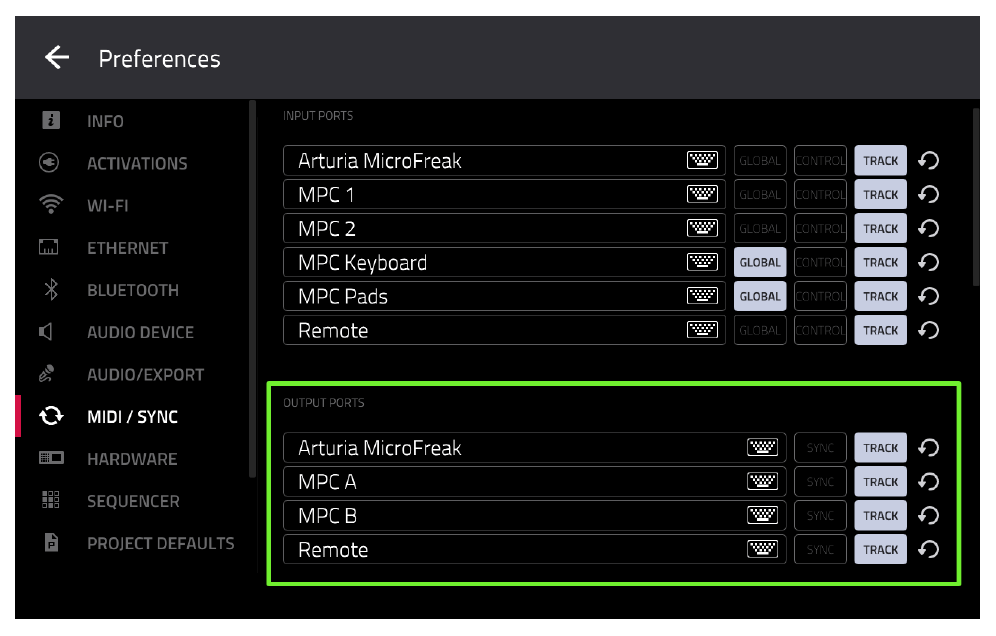Open the ETHERNET preferences section
The height and width of the screenshot is (636, 996).
[x=104, y=248]
